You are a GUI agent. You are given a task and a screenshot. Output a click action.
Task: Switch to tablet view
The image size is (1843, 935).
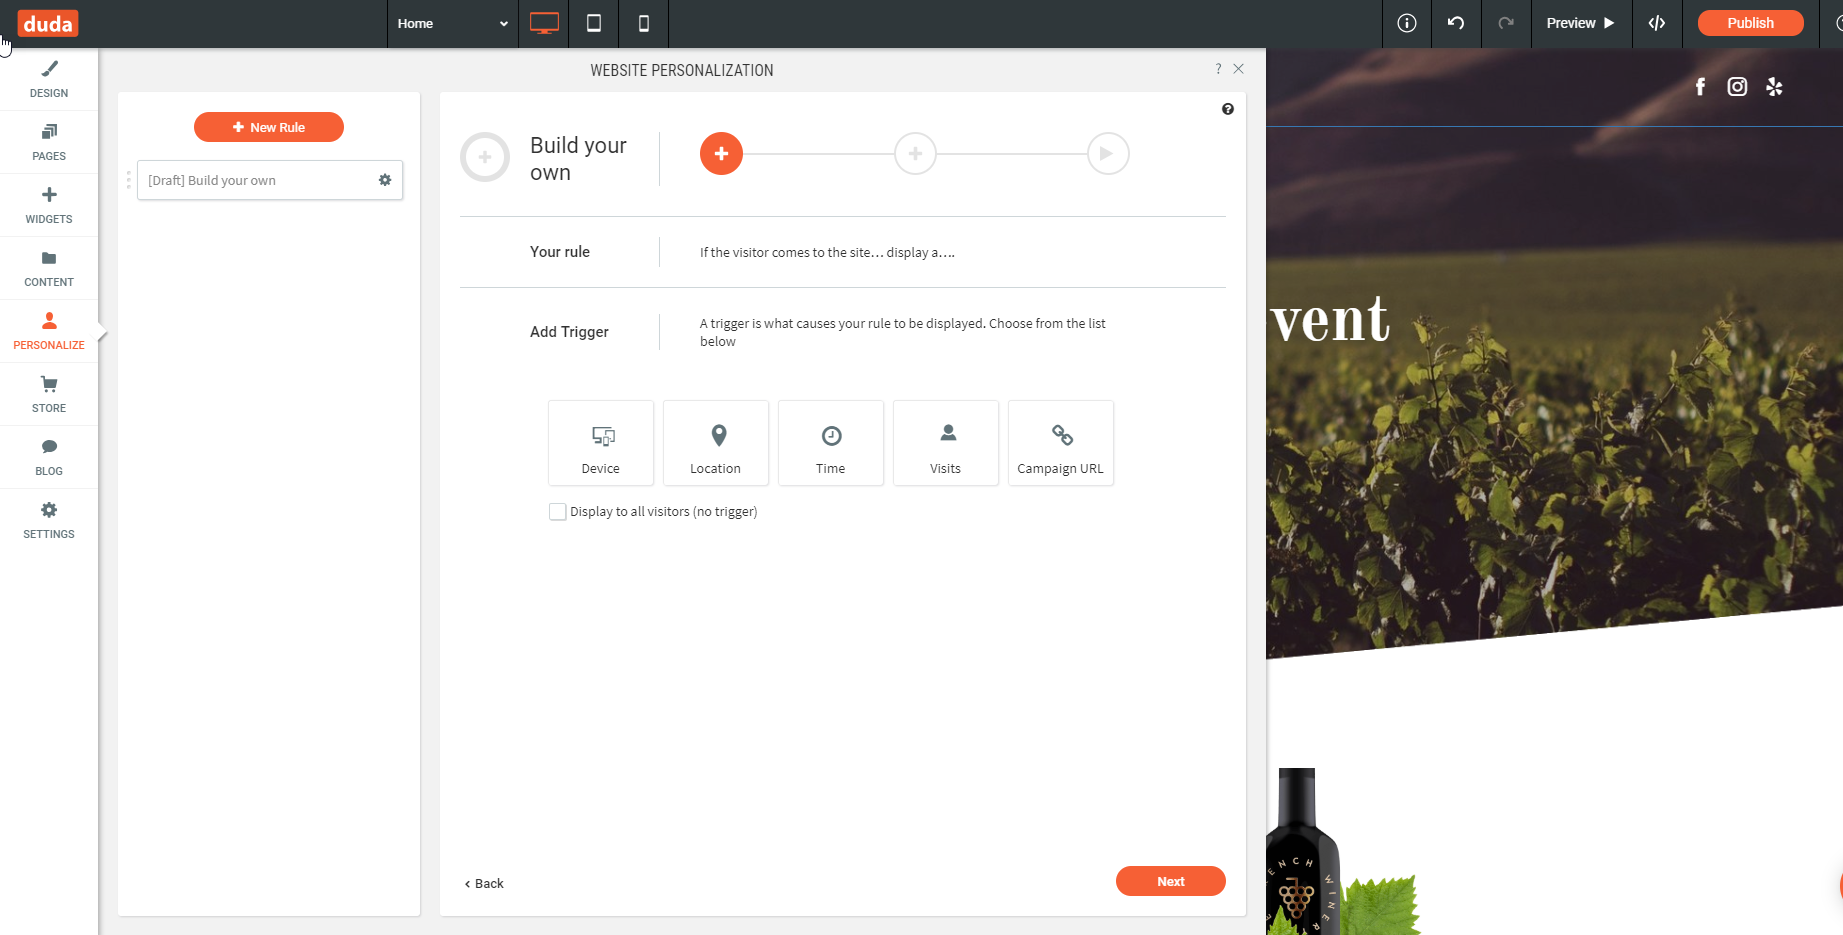pyautogui.click(x=594, y=23)
